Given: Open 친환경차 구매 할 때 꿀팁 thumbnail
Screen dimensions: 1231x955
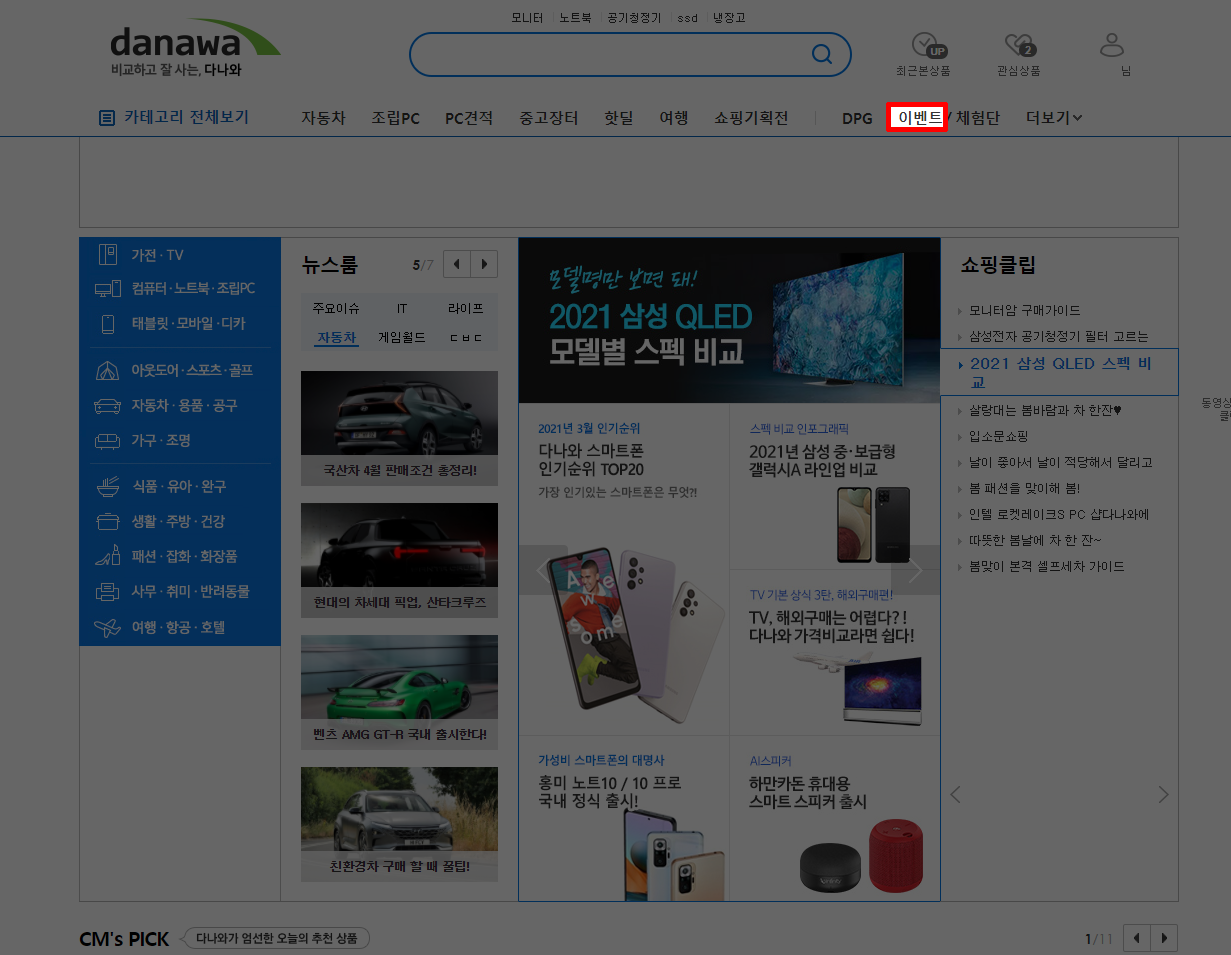Looking at the screenshot, I should (x=399, y=824).
